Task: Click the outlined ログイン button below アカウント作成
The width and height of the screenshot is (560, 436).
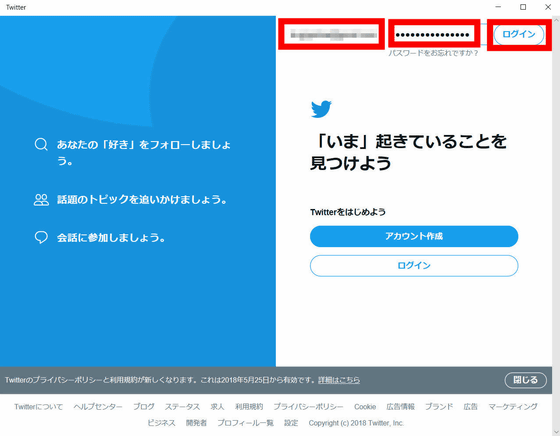Action: click(414, 265)
